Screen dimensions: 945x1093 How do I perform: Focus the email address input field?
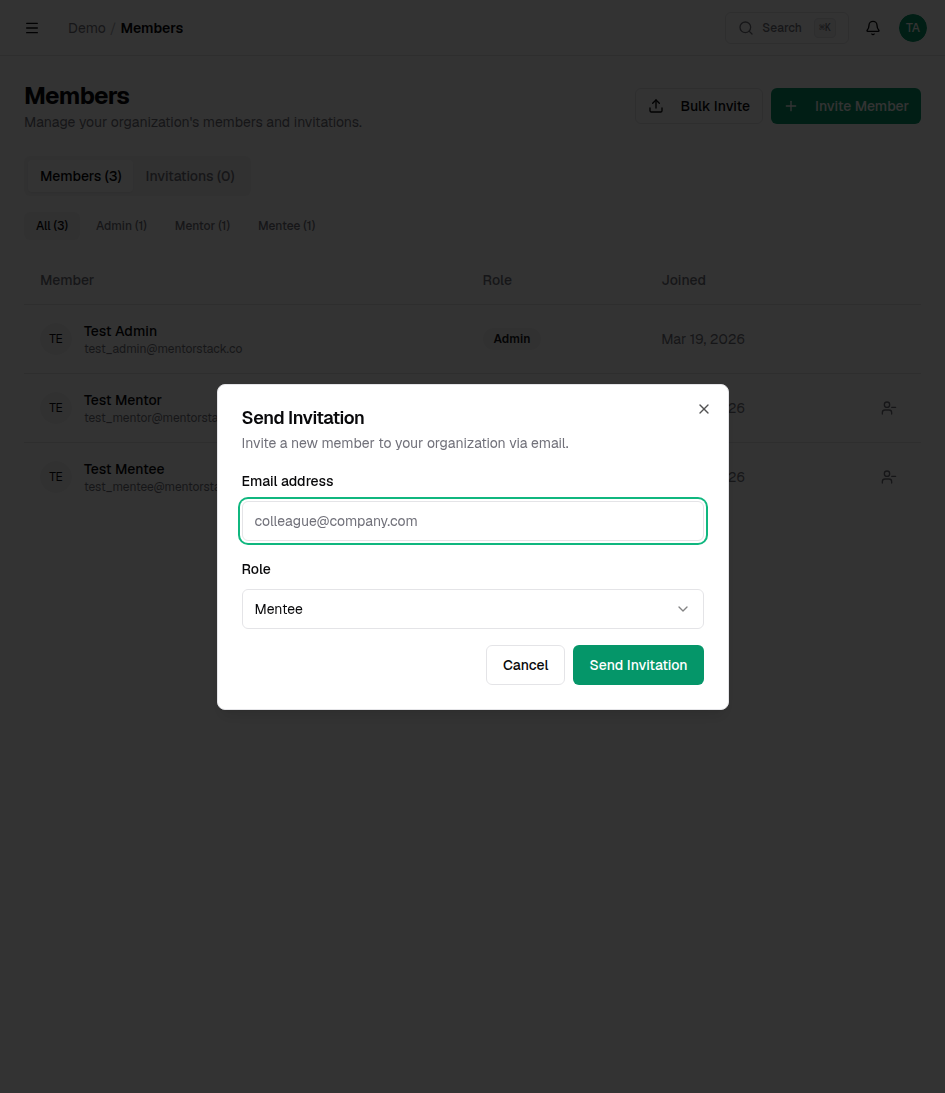472,521
